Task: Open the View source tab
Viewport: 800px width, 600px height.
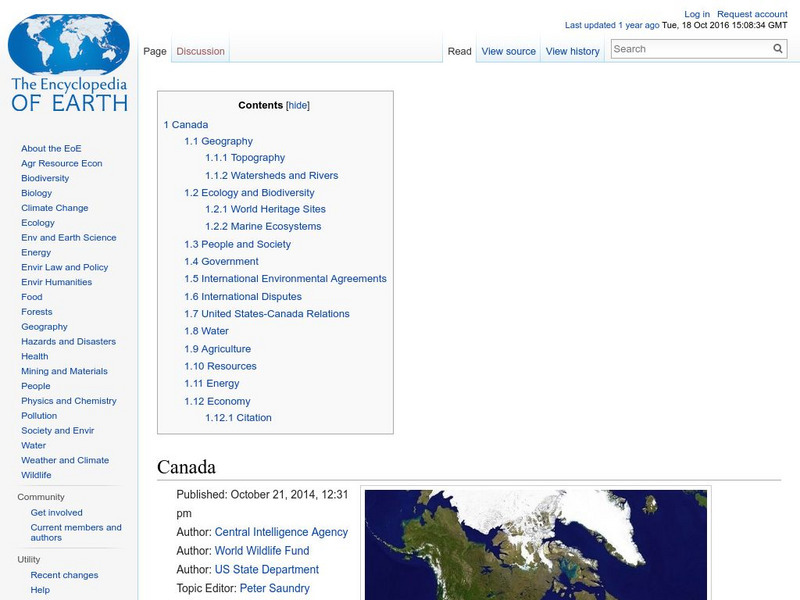Action: [x=508, y=52]
